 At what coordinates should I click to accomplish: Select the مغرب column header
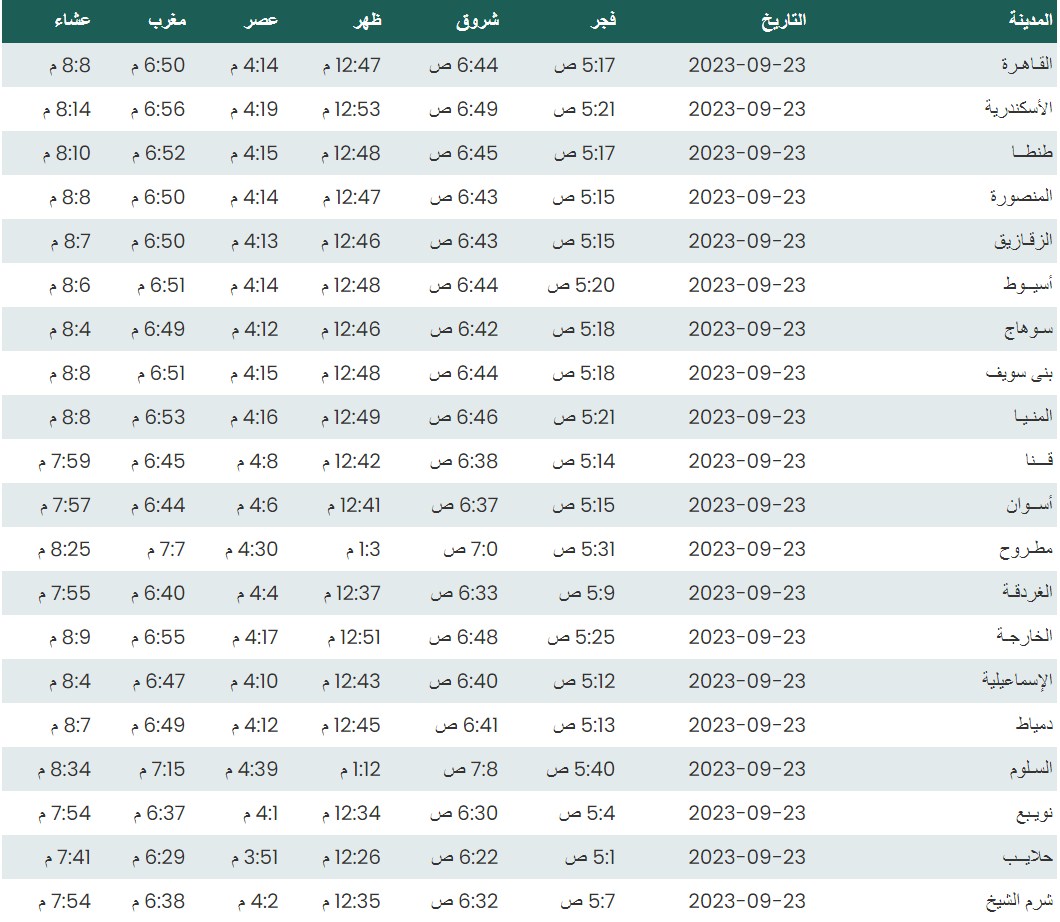pos(168,20)
